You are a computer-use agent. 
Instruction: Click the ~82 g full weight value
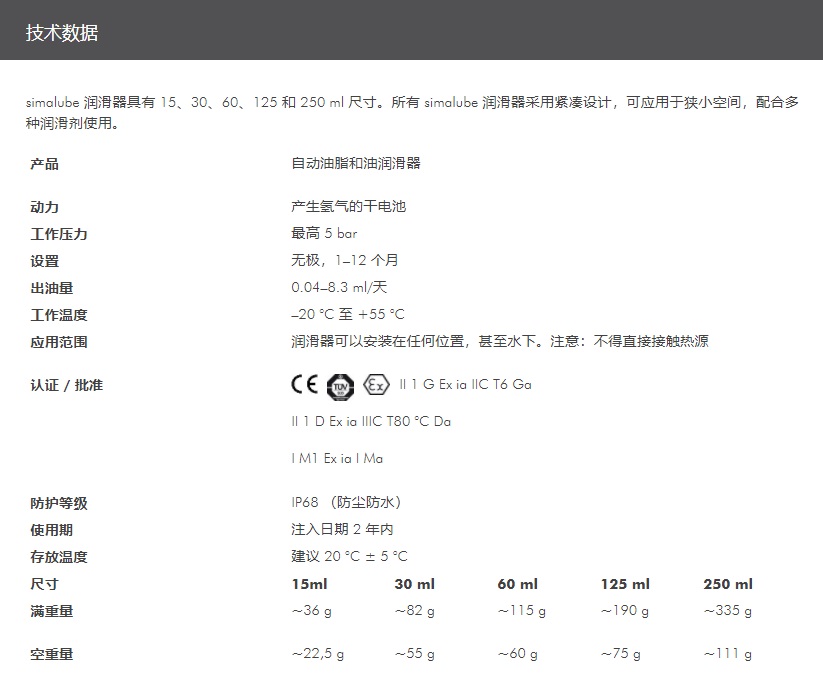(415, 610)
